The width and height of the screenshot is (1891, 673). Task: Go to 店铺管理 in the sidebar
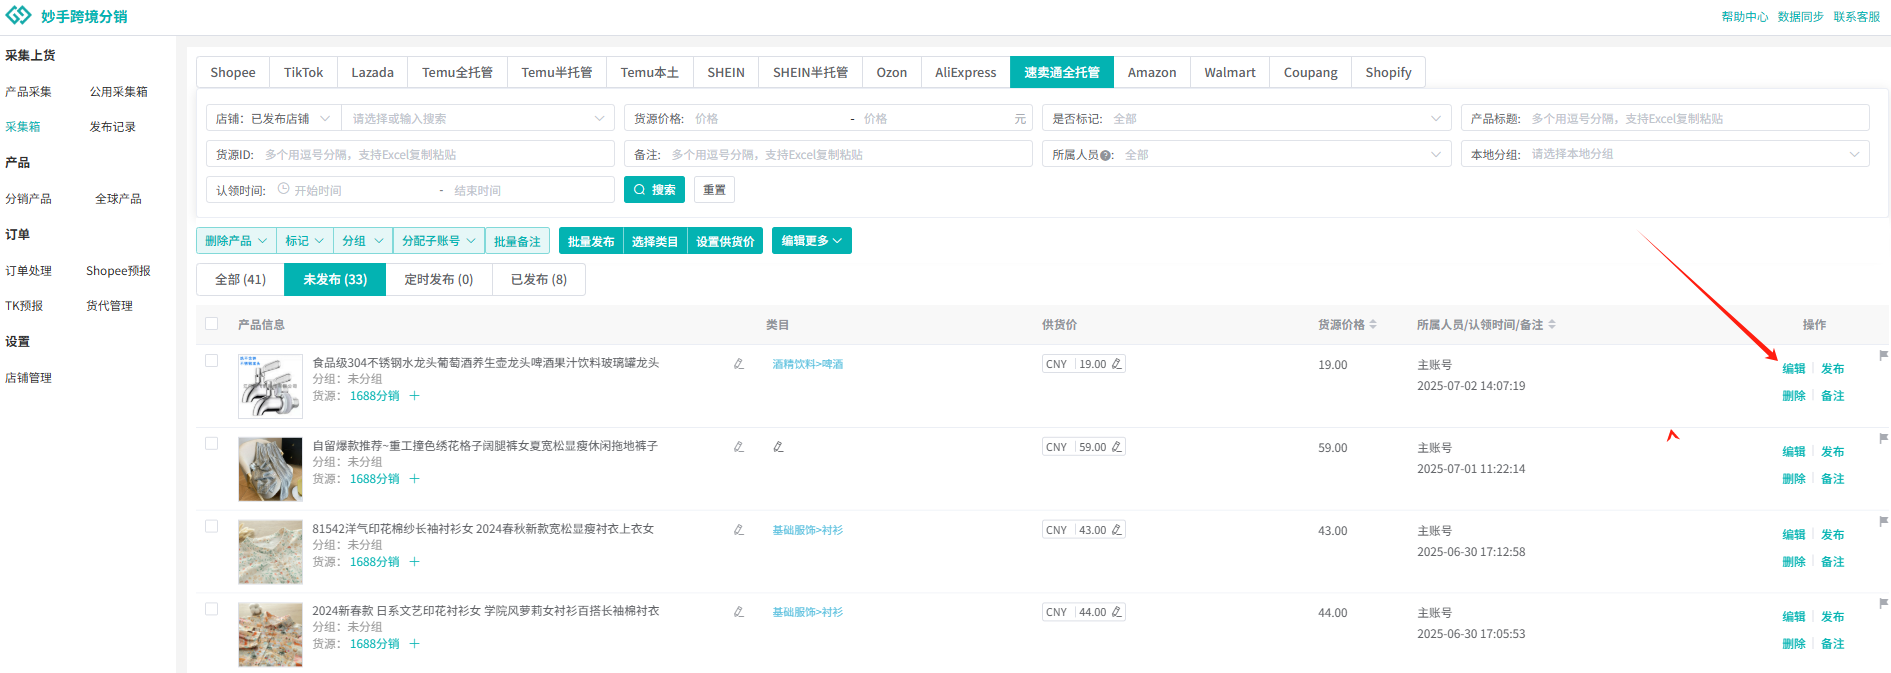[29, 378]
